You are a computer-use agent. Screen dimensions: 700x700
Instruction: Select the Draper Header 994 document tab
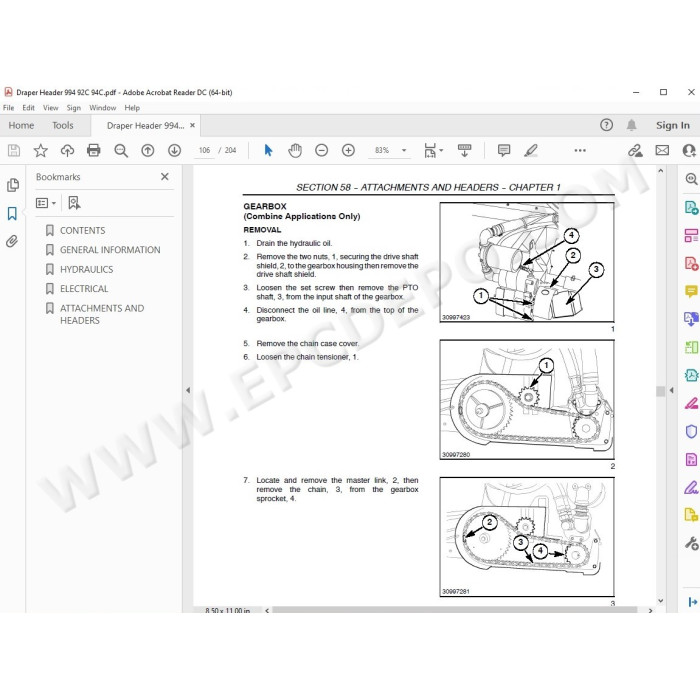coord(145,125)
